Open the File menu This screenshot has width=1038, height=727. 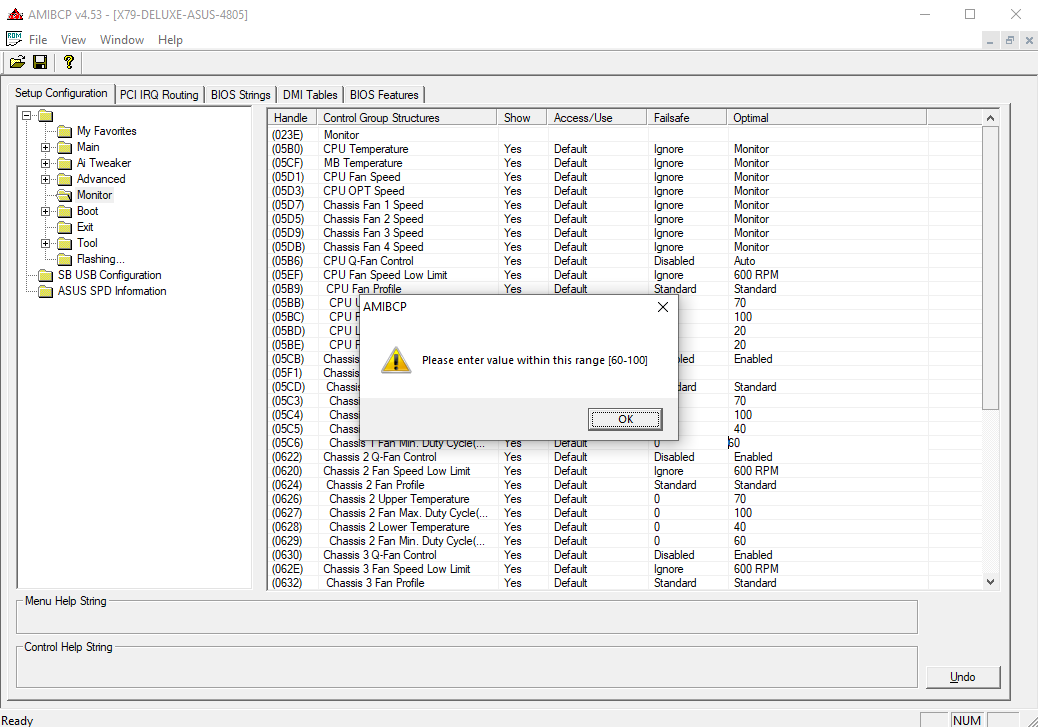pos(38,40)
